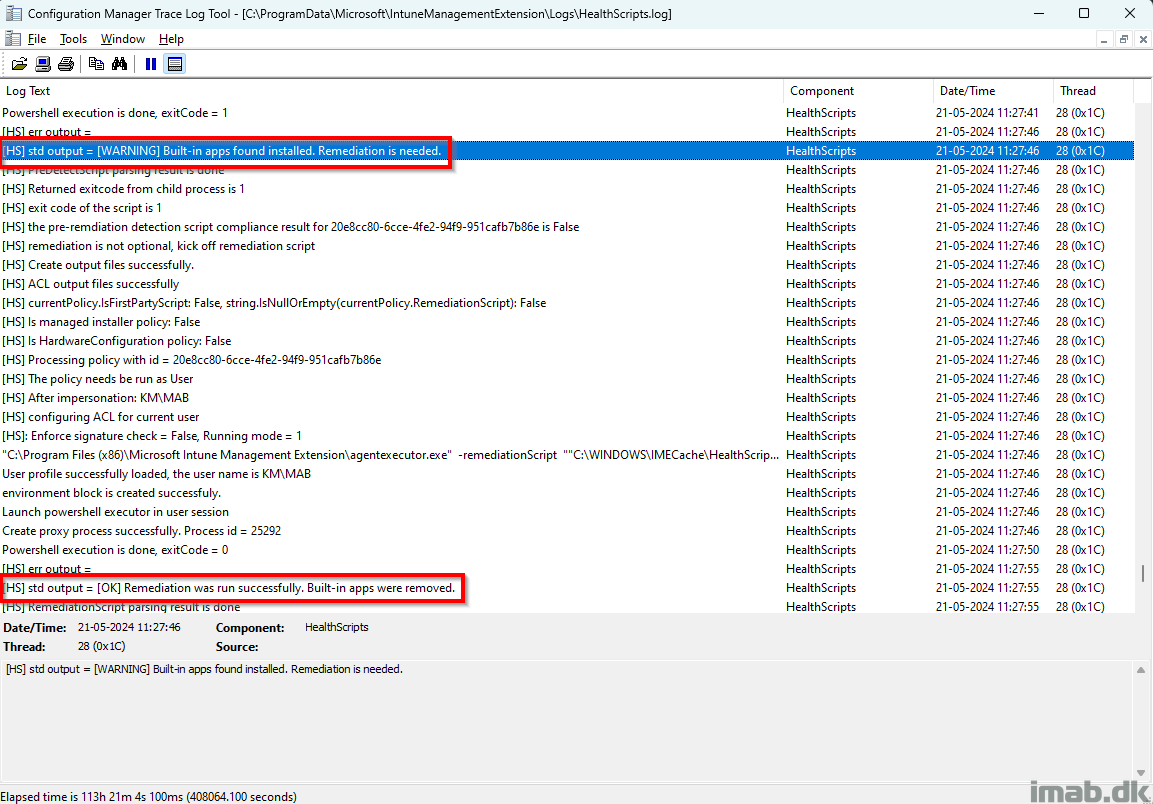Image resolution: width=1153 pixels, height=804 pixels.
Task: Click the Copy to clipboard toolbar icon
Action: pos(96,64)
